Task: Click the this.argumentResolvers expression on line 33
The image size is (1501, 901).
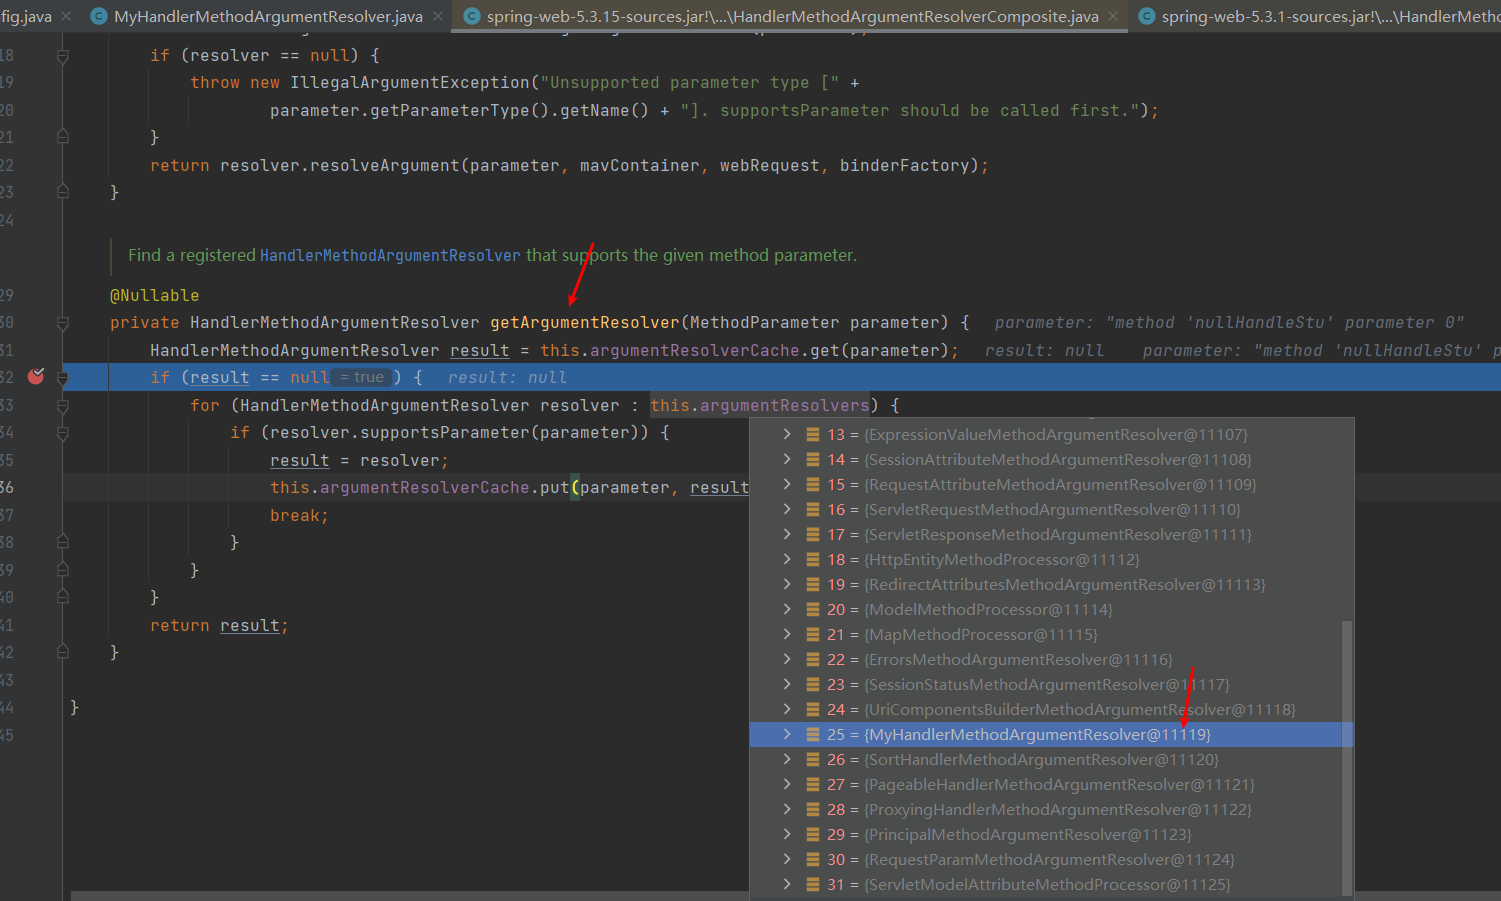Action: pos(760,405)
